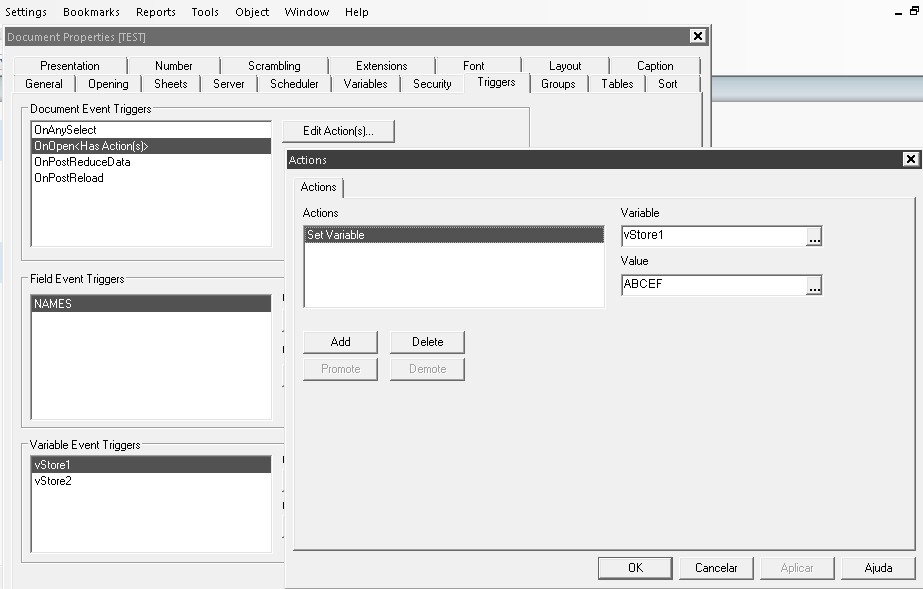Open help with the Ajuda button
The image size is (923, 589).
coord(878,568)
